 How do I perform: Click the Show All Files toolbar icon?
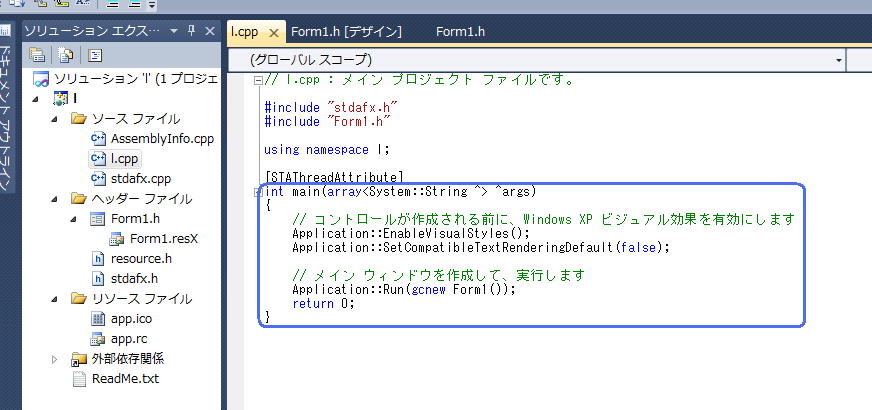pos(65,55)
